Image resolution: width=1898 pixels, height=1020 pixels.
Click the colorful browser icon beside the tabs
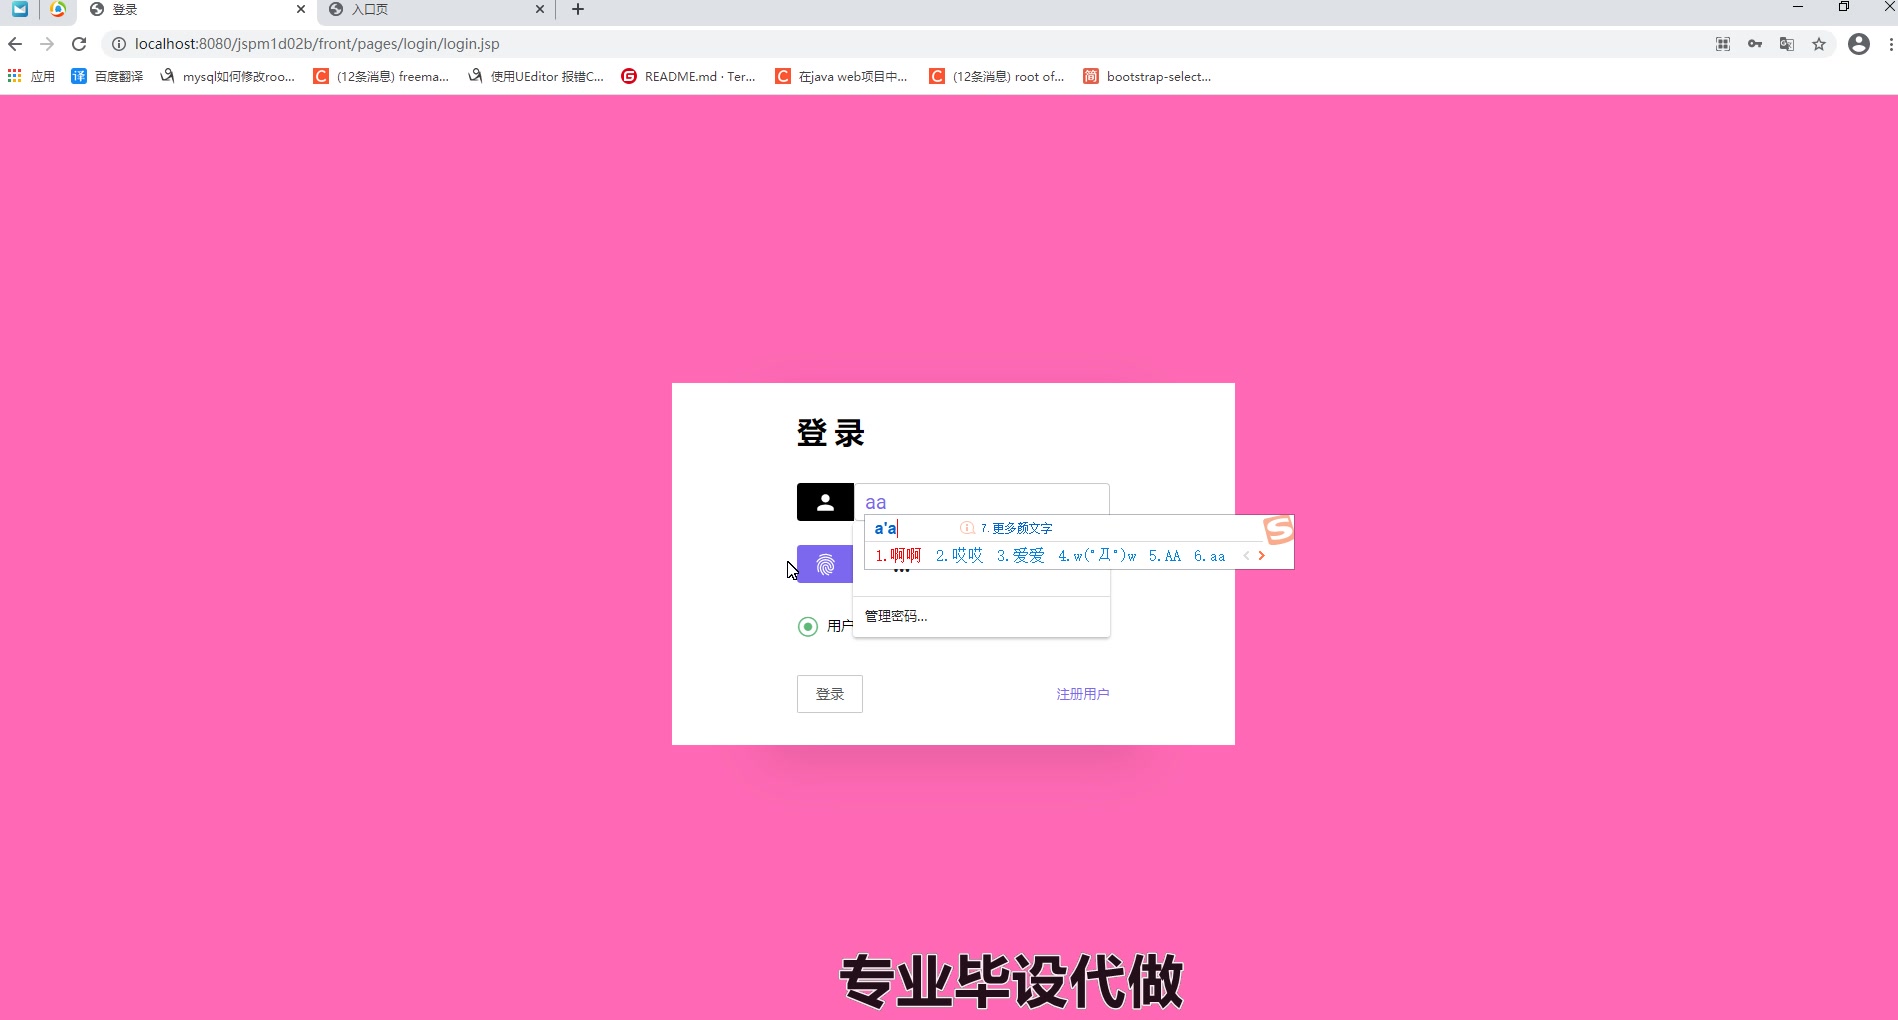tap(58, 9)
